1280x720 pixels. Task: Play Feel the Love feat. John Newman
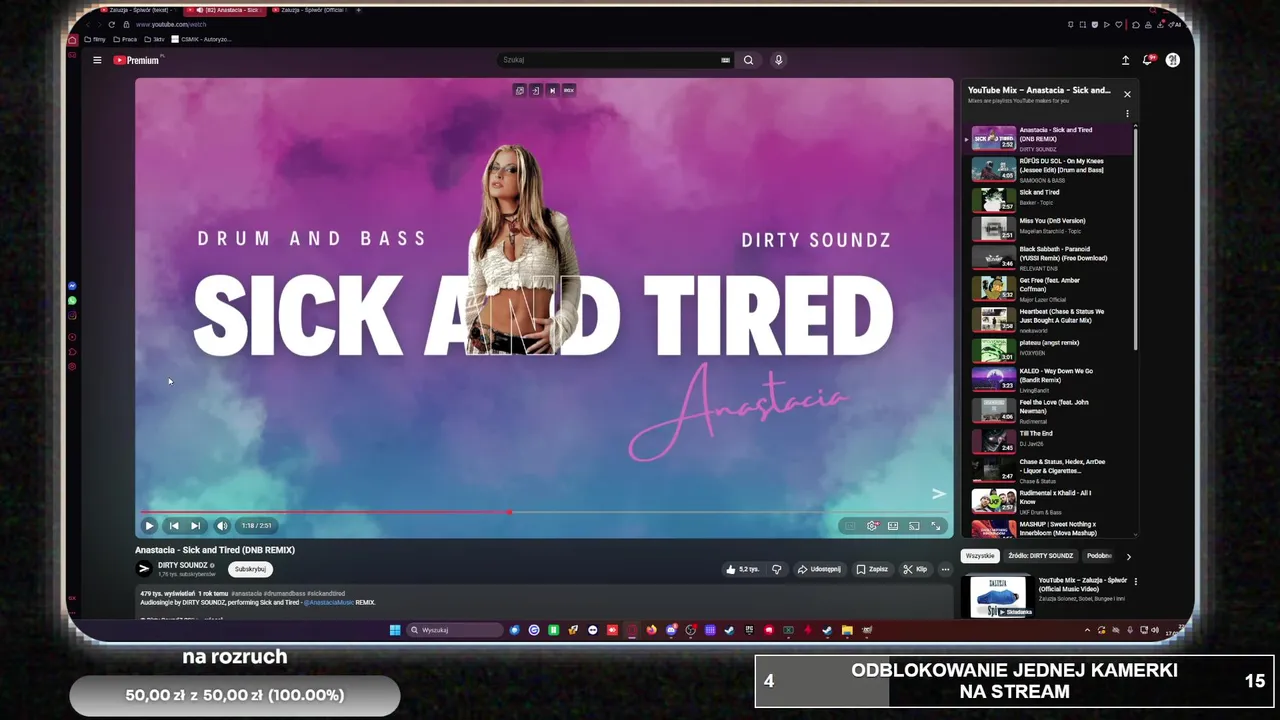tap(1050, 411)
